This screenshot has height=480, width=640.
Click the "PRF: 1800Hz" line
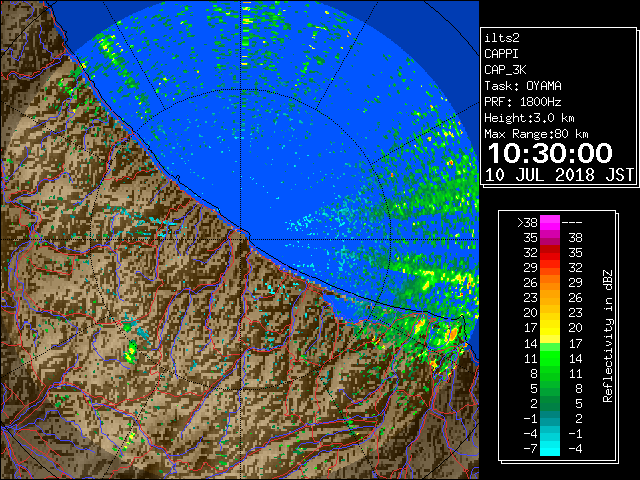(523, 102)
